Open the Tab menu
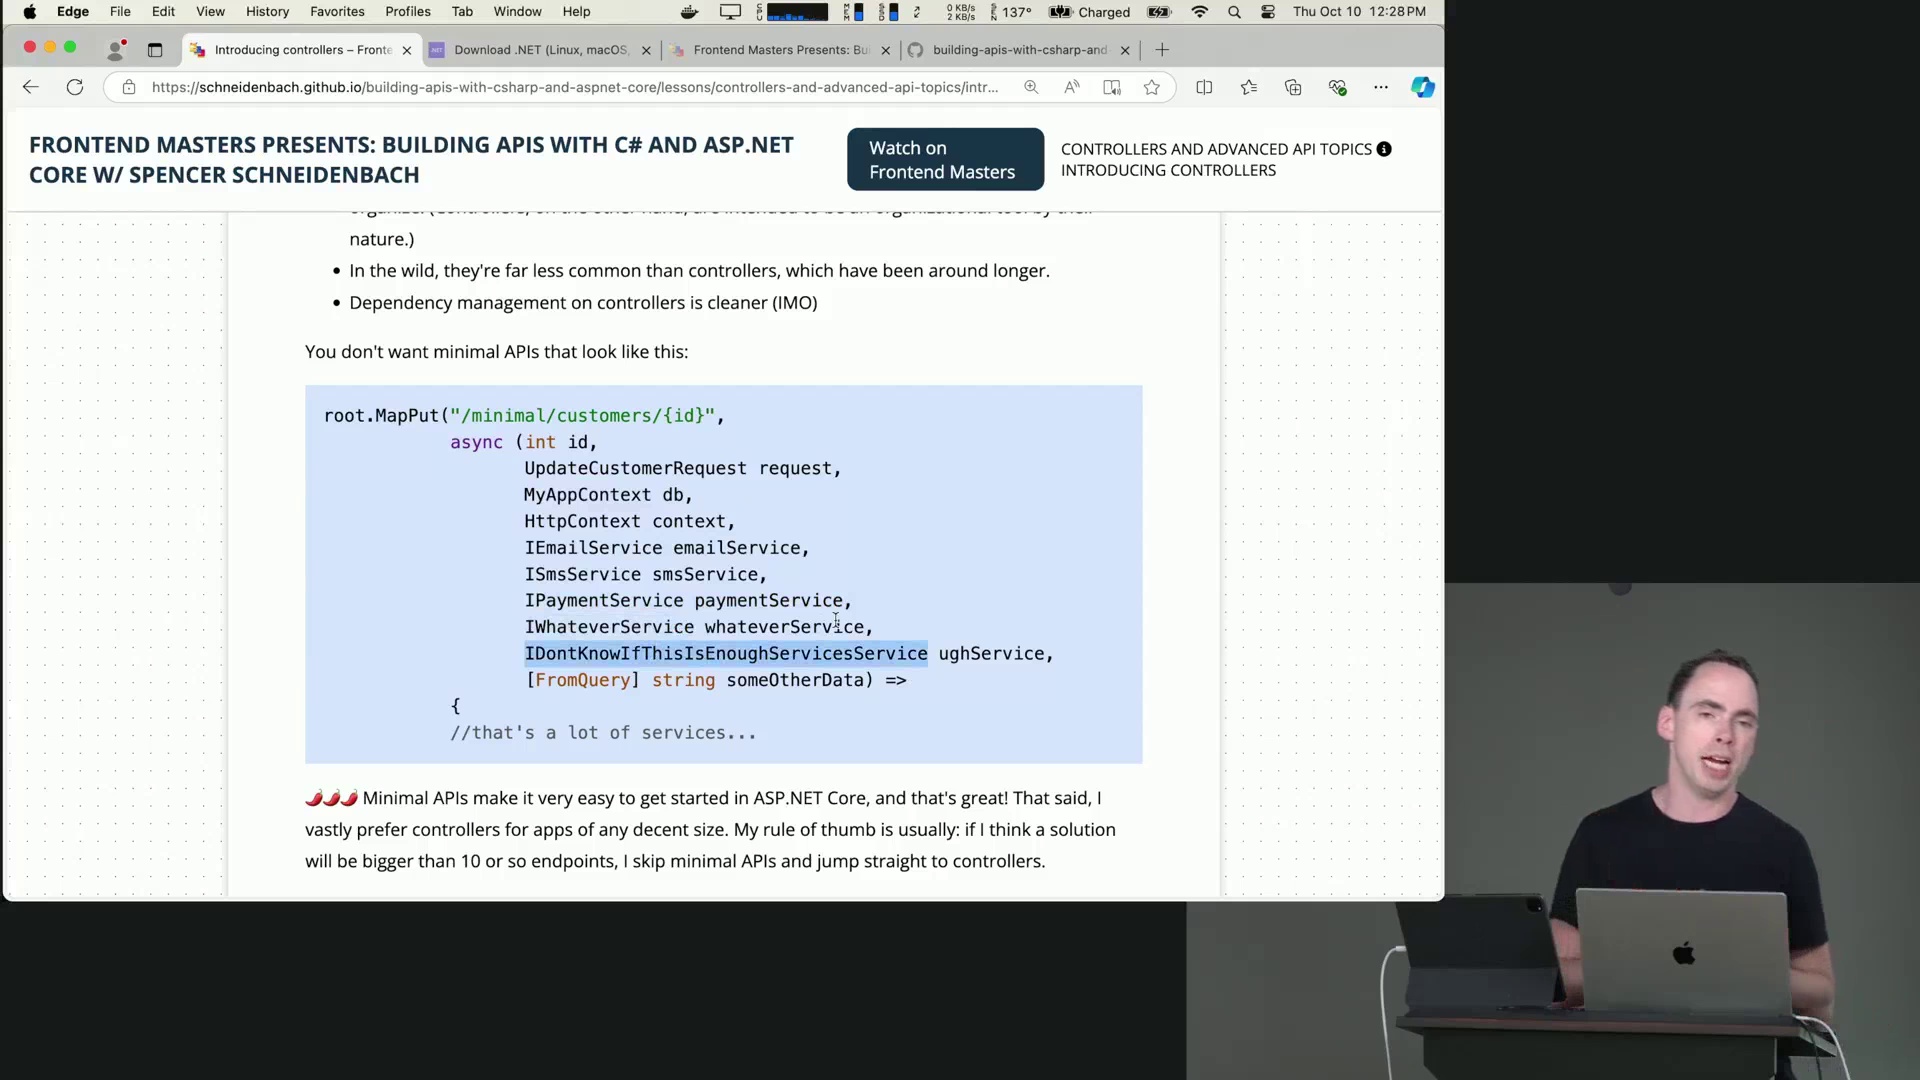This screenshot has width=1920, height=1080. click(462, 12)
